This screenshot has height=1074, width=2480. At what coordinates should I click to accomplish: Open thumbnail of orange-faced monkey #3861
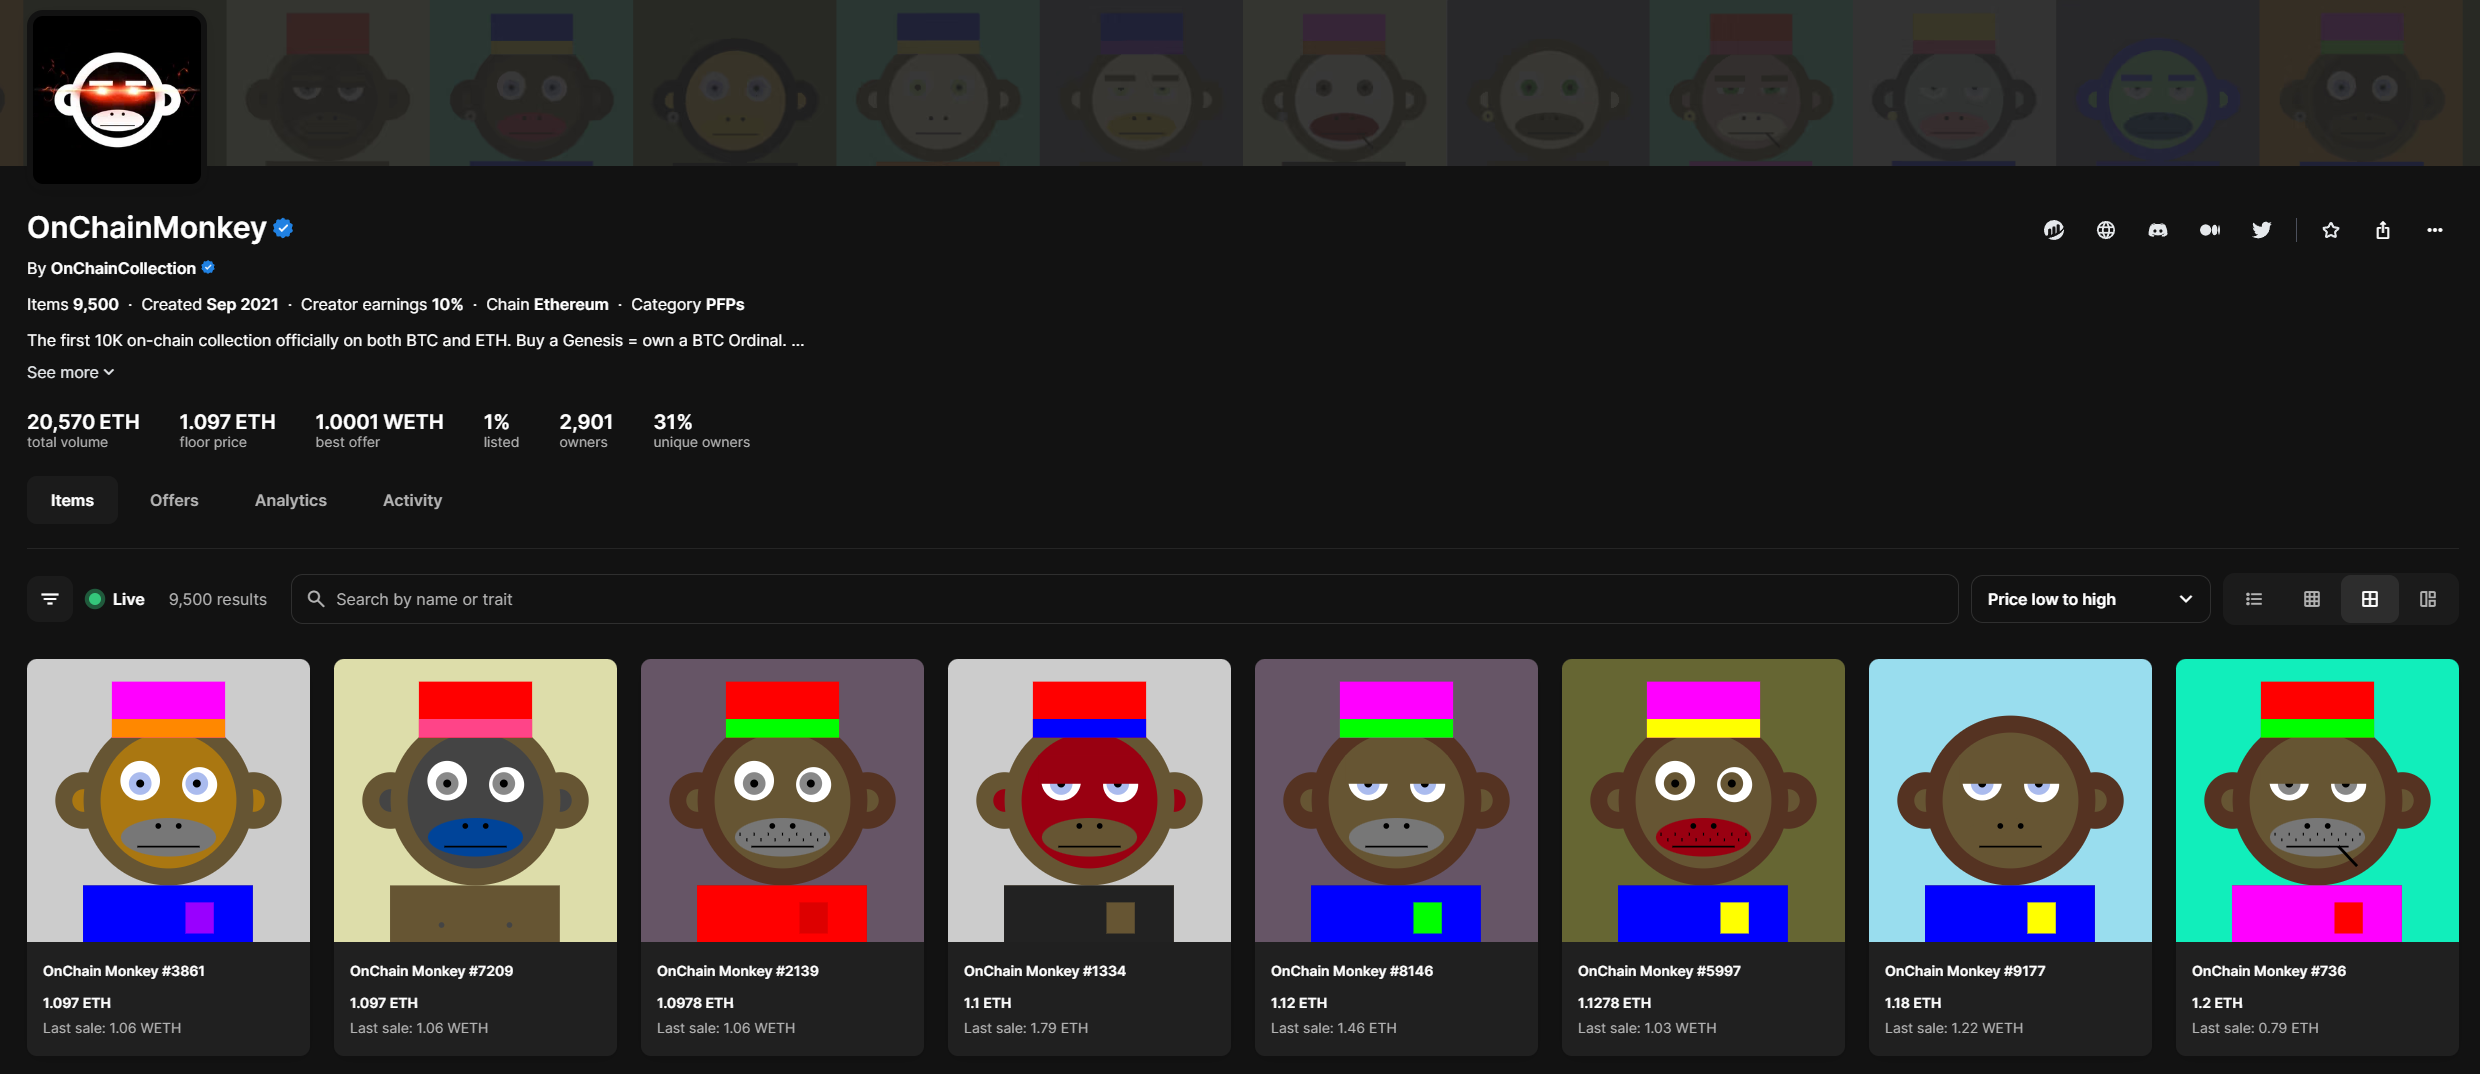pos(168,800)
